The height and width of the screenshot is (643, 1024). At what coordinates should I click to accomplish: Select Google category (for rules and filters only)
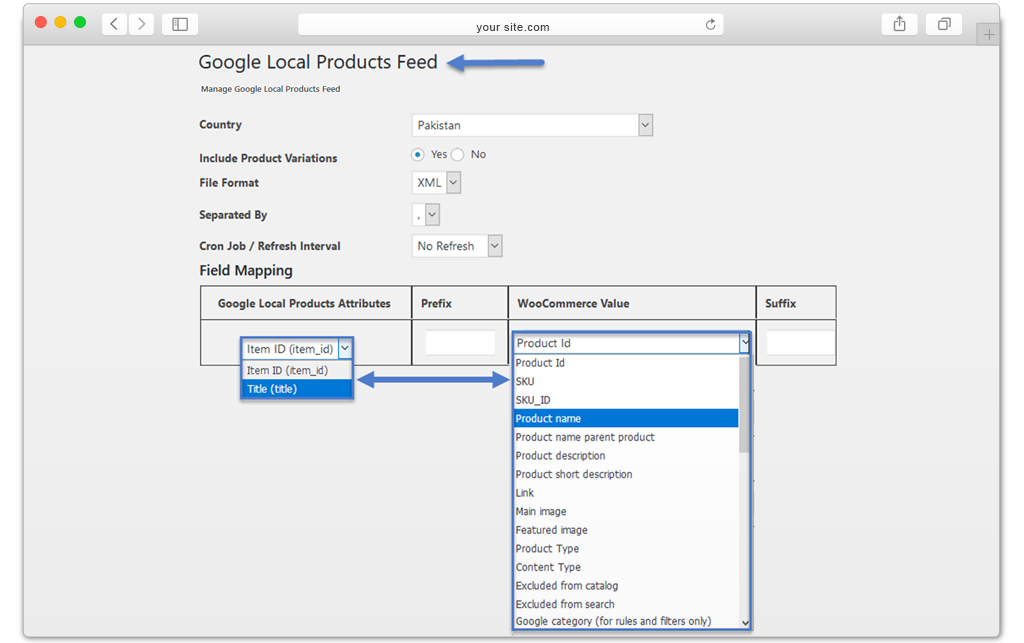(x=626, y=621)
